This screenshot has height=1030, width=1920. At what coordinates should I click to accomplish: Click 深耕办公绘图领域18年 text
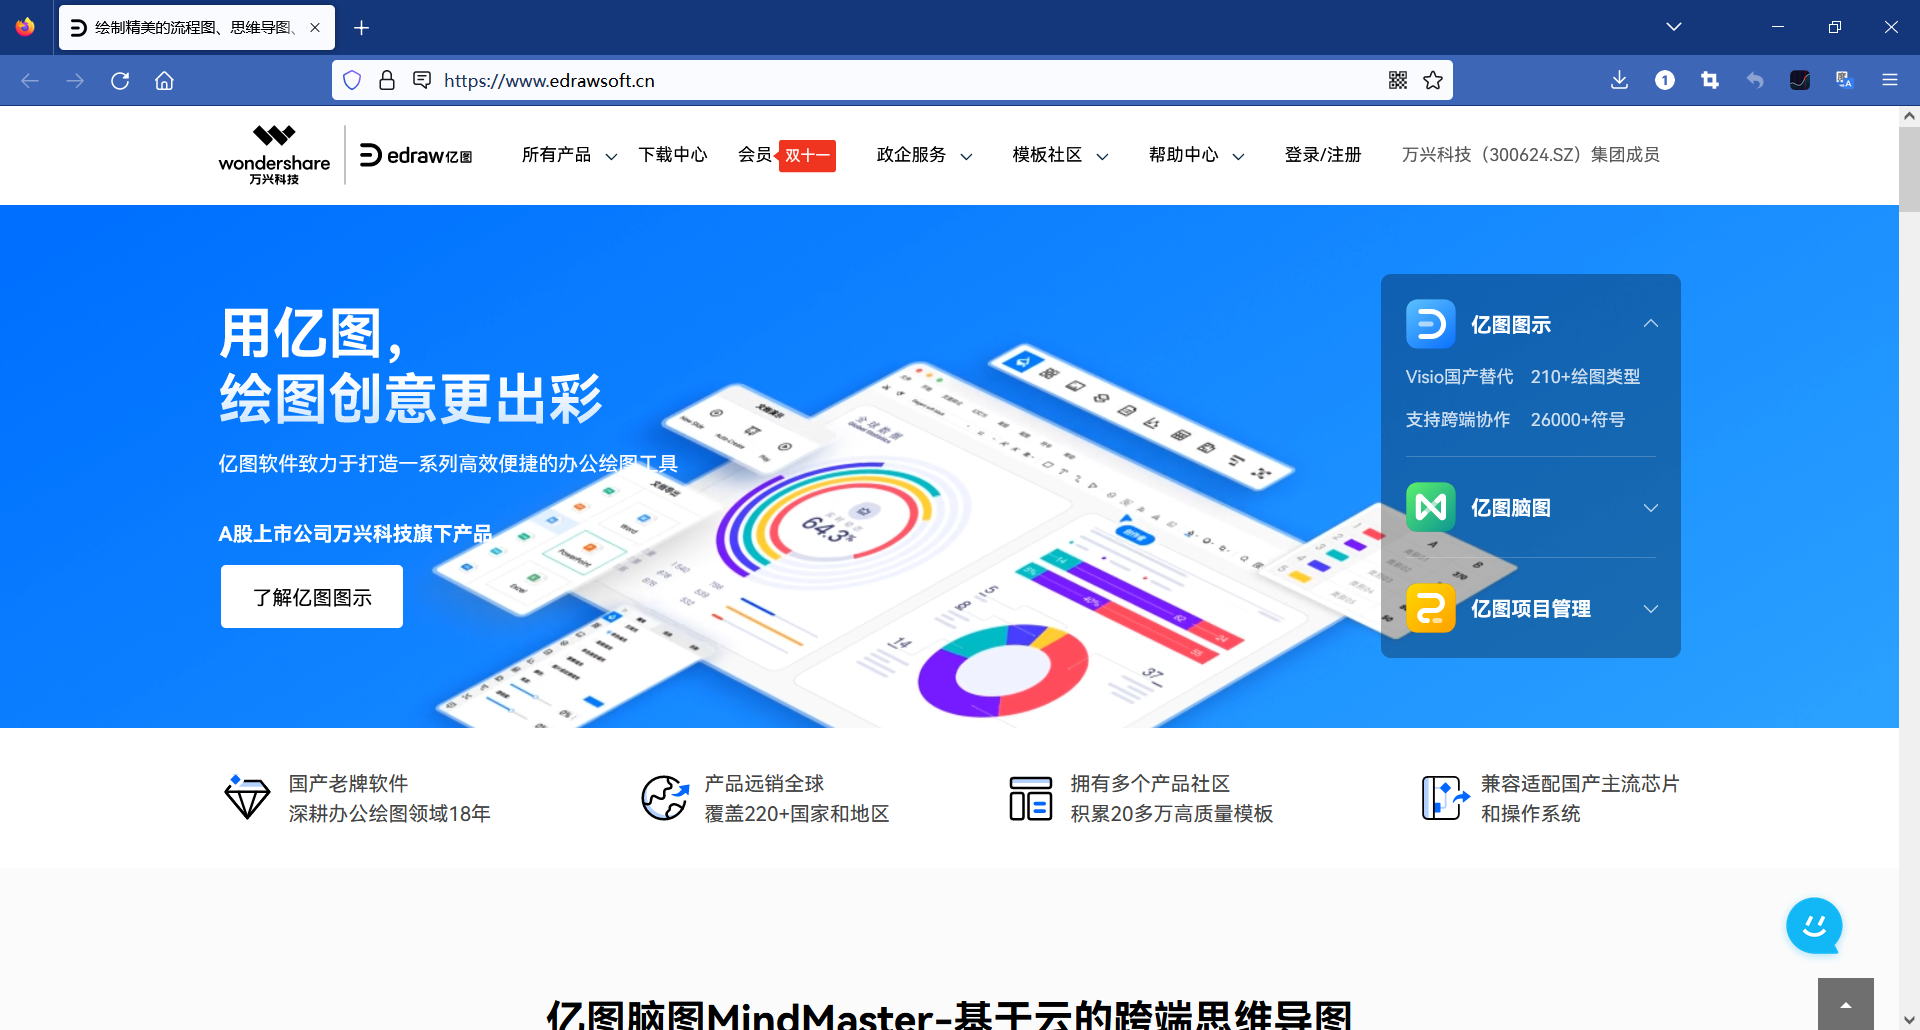pyautogui.click(x=390, y=814)
